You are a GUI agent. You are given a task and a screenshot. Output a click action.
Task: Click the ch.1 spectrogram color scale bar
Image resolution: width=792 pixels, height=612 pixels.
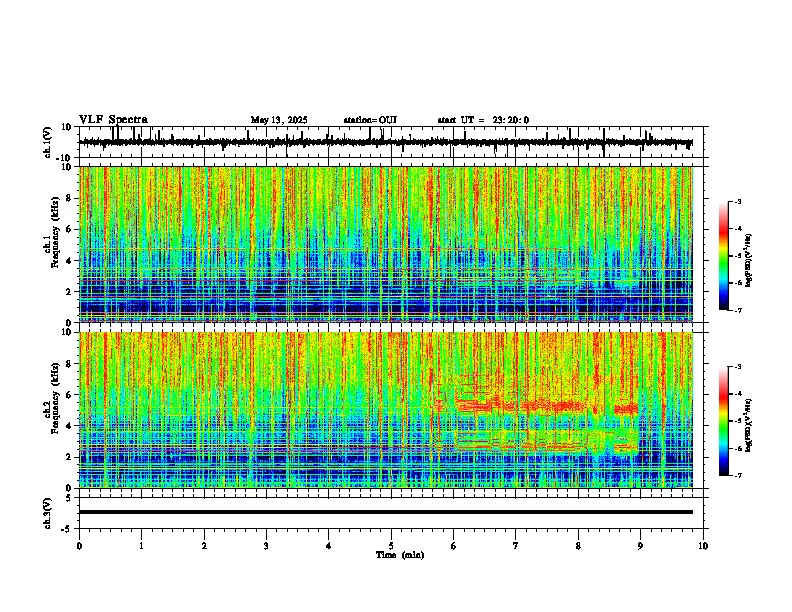tap(723, 256)
